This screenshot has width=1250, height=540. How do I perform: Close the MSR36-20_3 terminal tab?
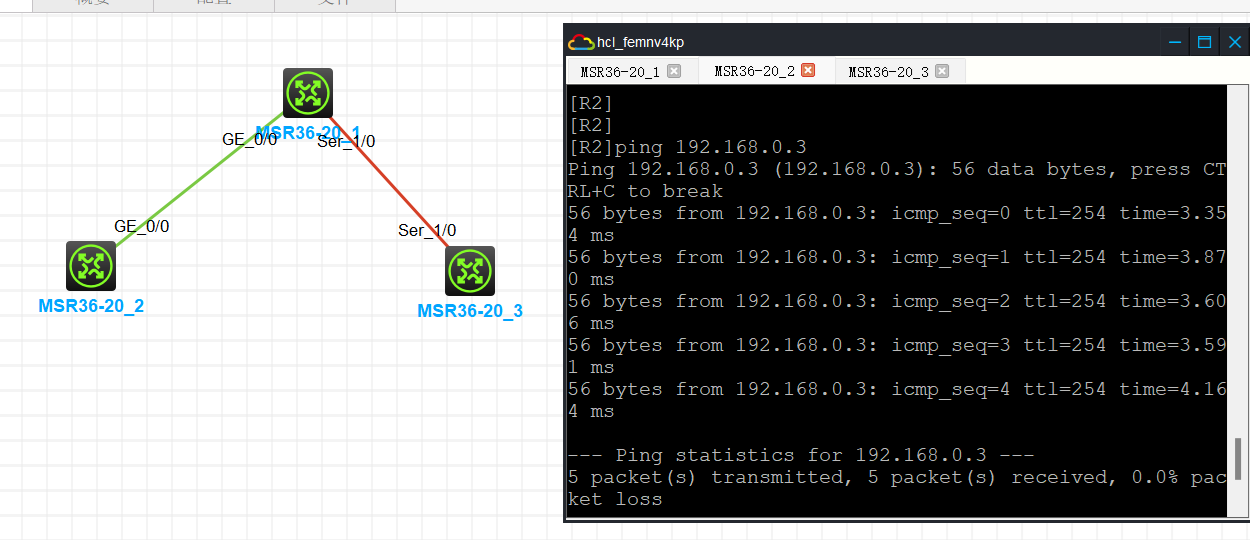(943, 71)
